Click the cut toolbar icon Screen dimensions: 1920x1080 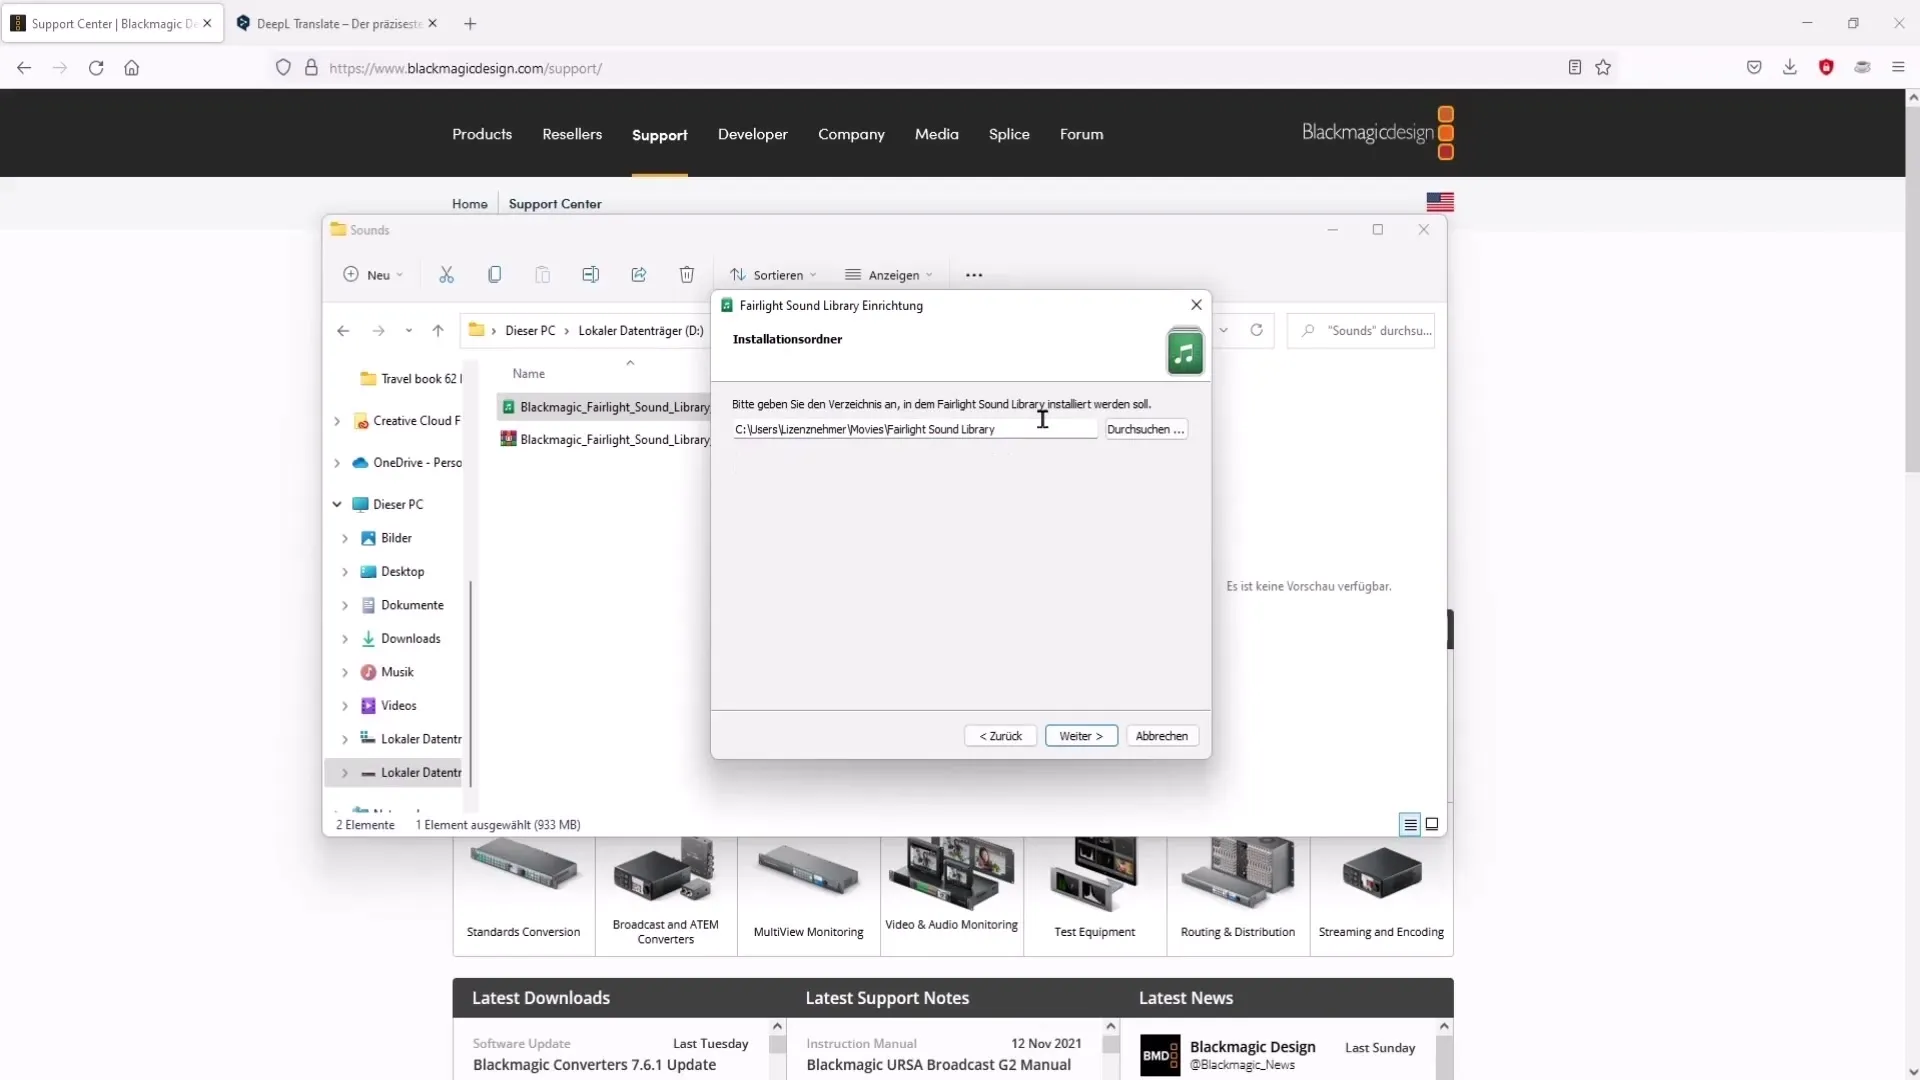(x=446, y=274)
